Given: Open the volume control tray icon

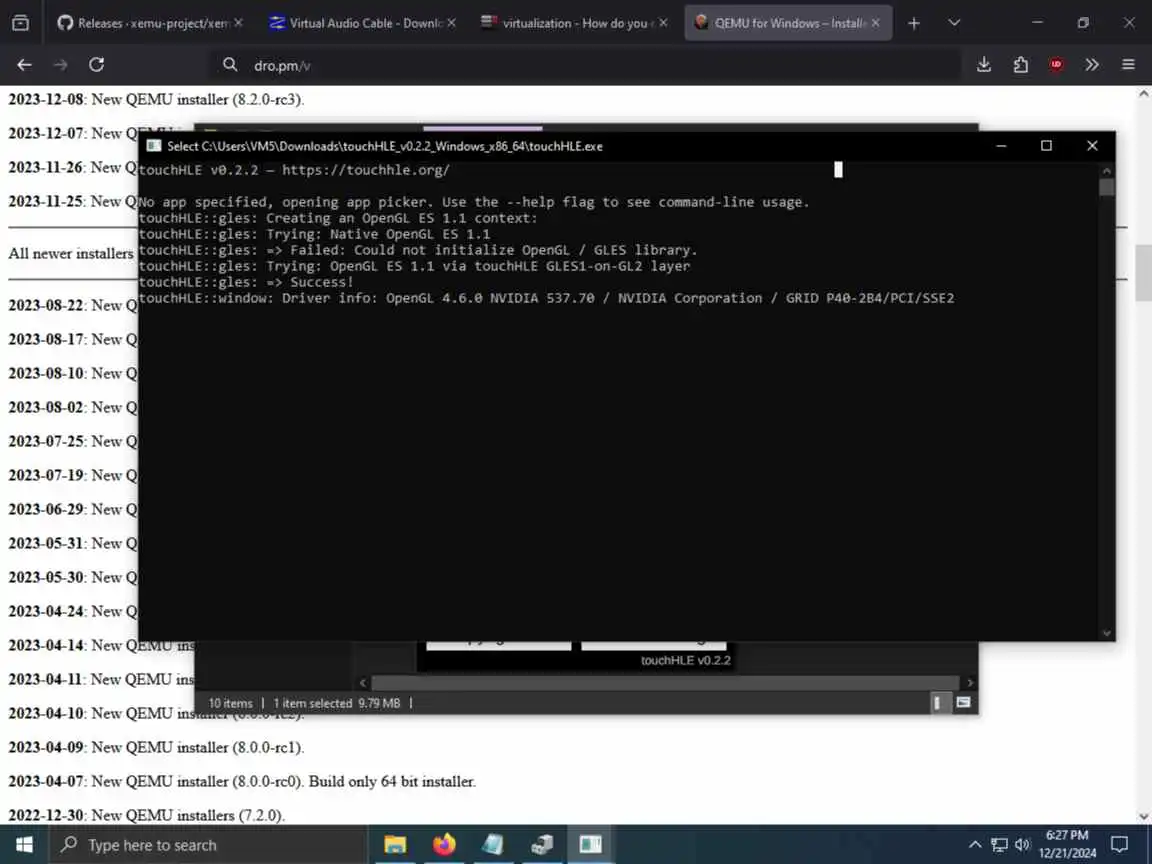Looking at the screenshot, I should click(1023, 844).
